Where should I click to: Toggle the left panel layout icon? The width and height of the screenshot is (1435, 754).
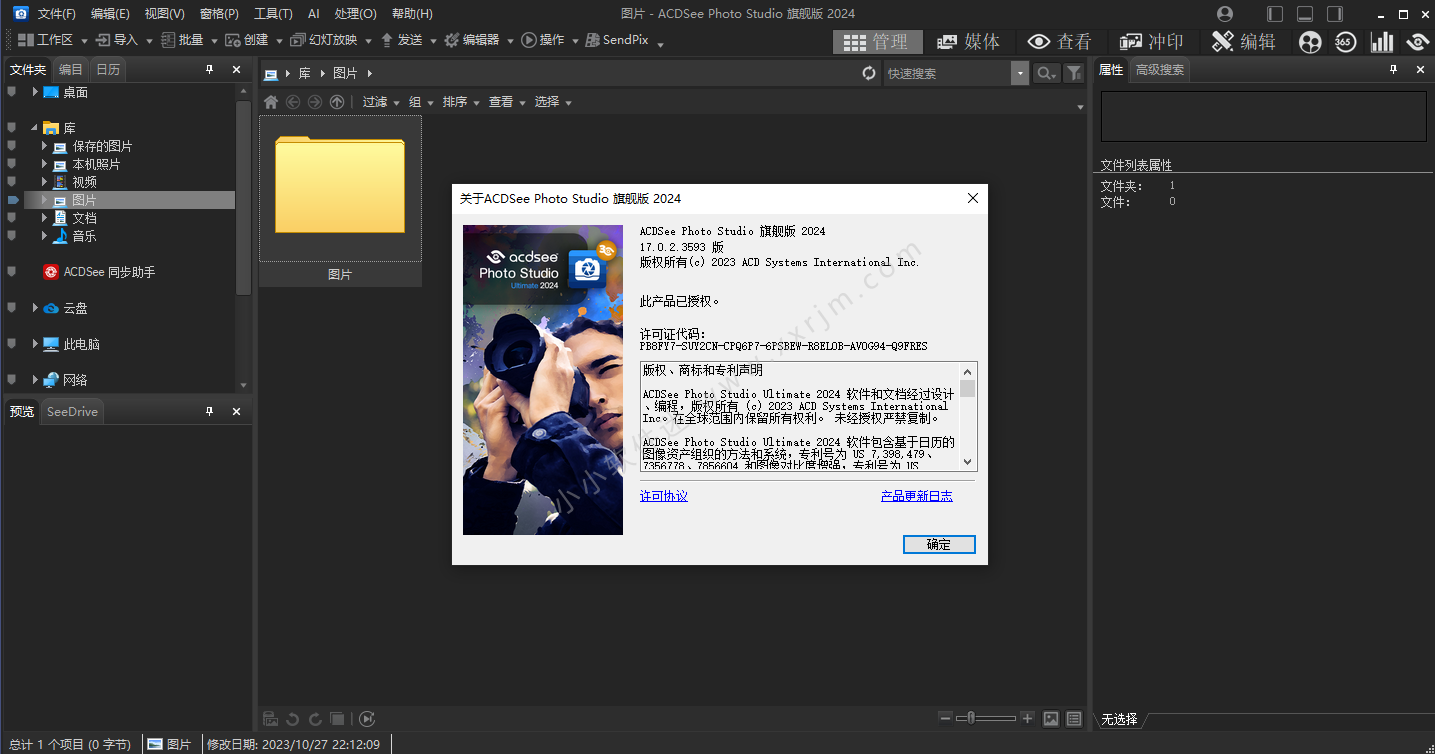(x=1275, y=14)
